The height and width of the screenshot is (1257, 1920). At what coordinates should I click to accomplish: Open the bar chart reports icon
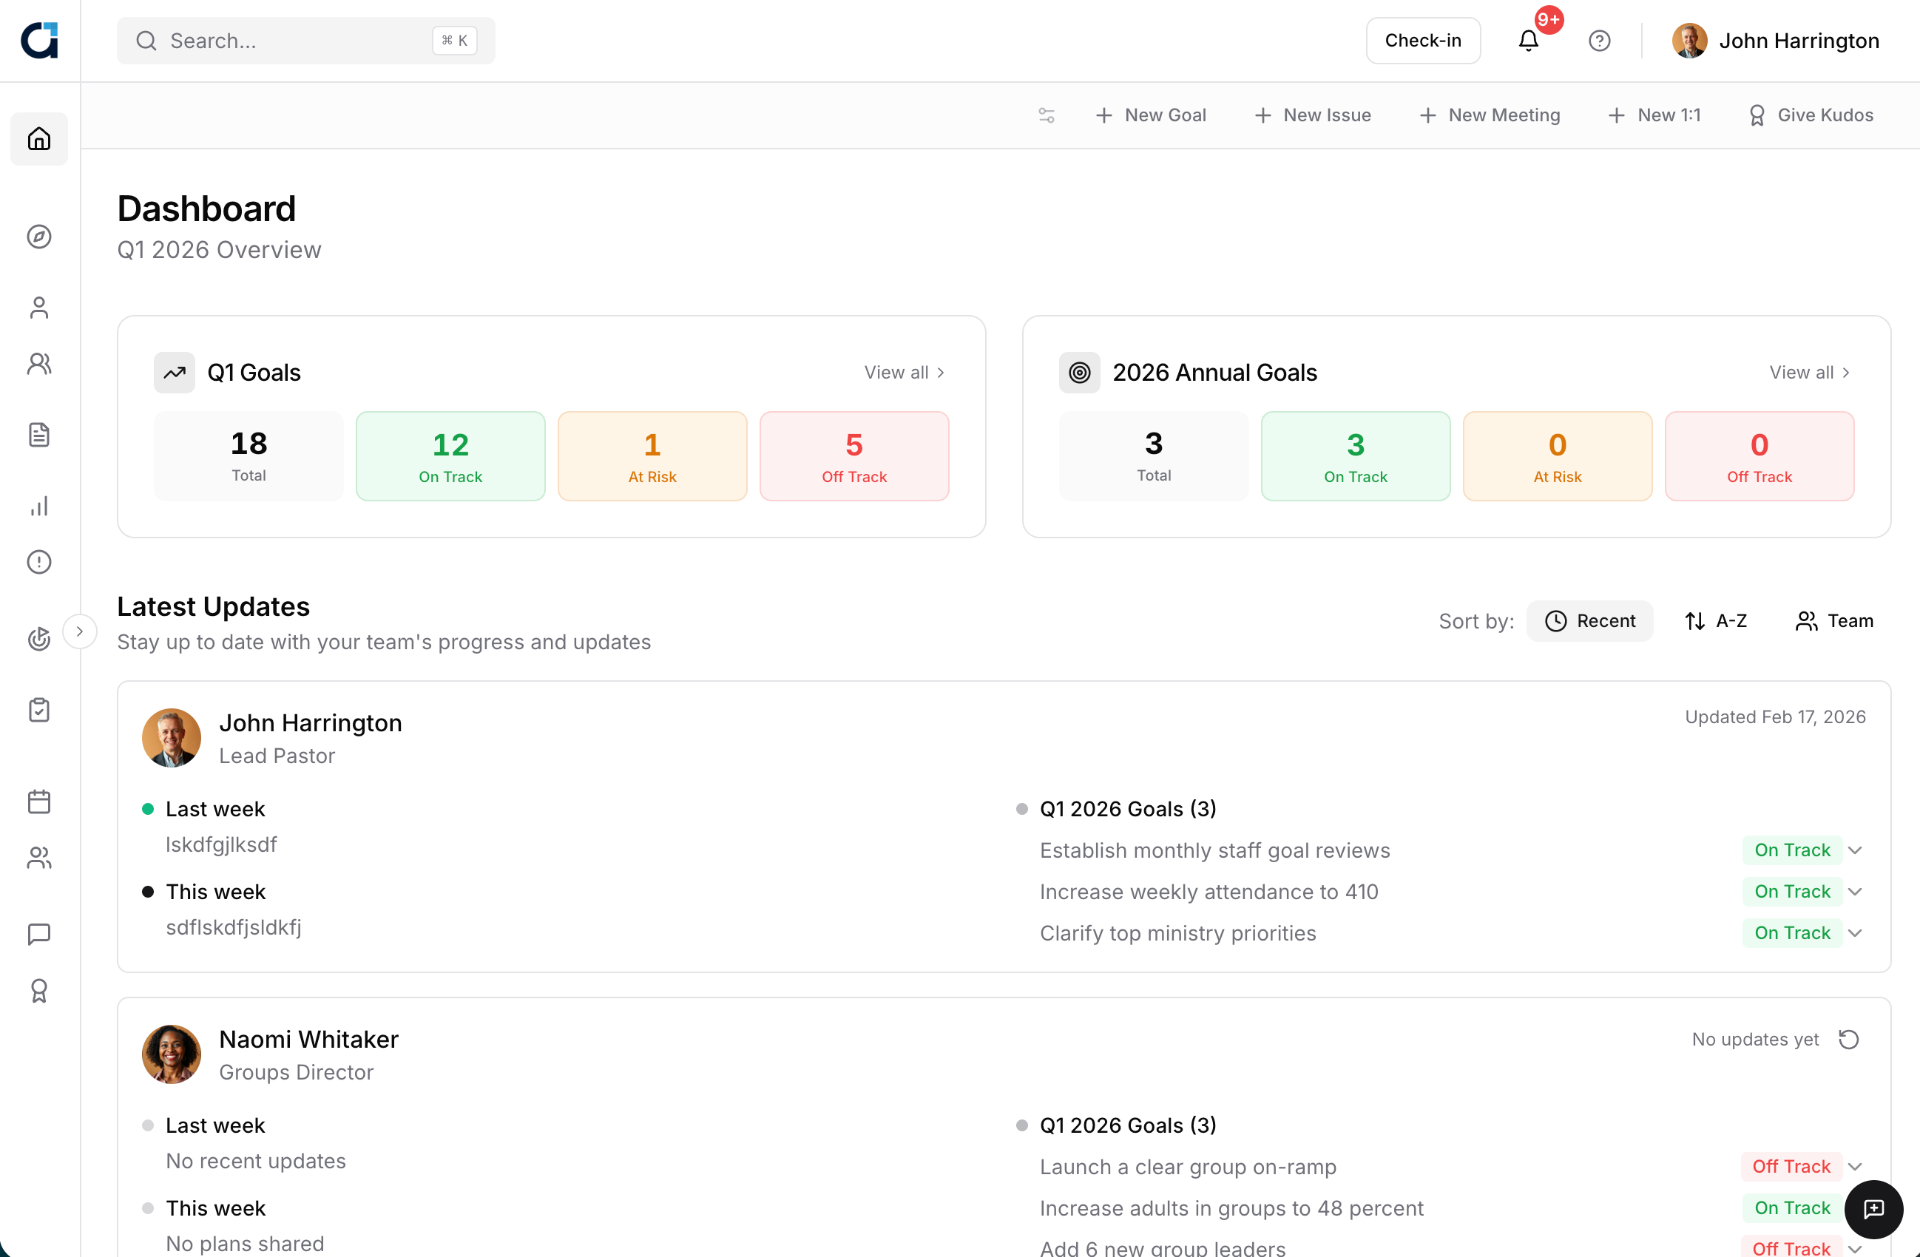[39, 506]
